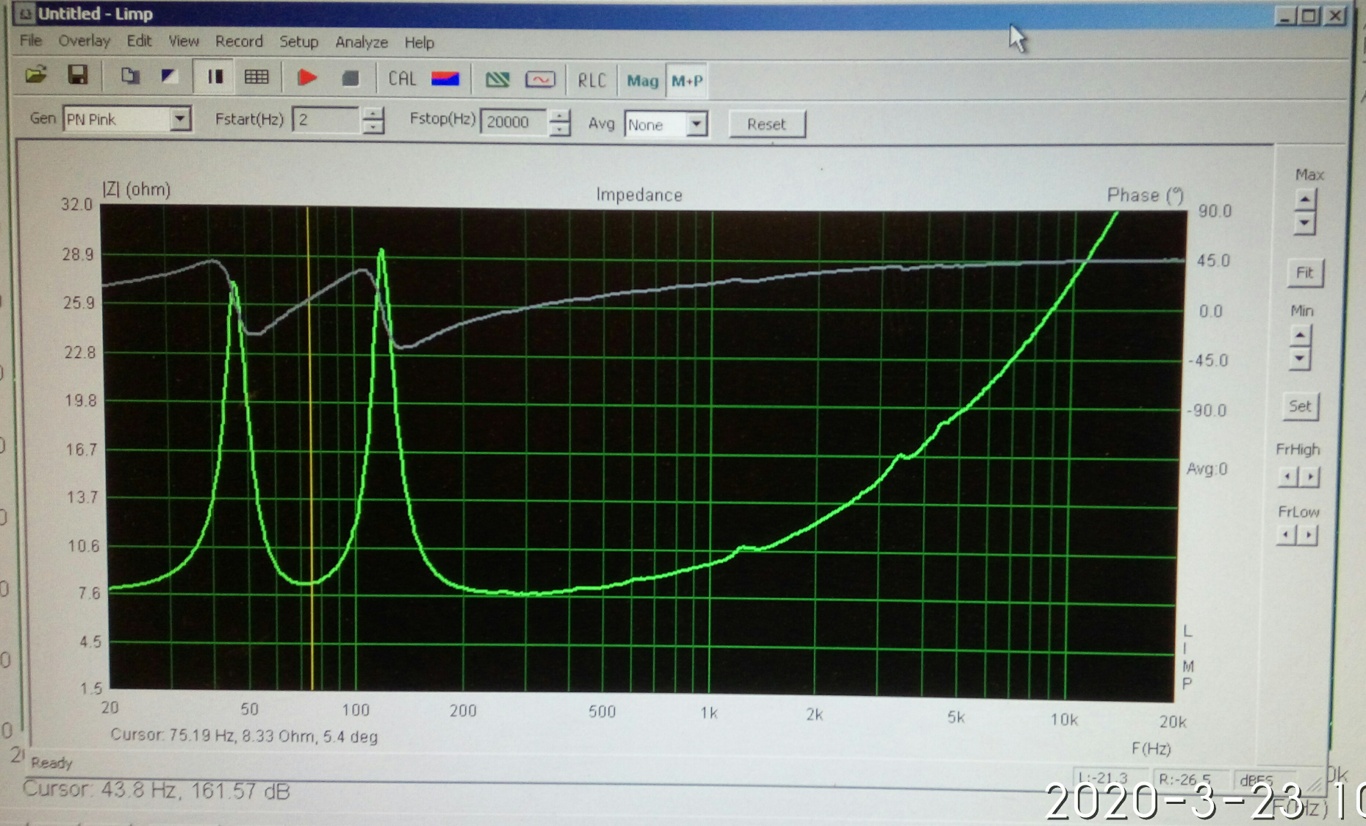Click the Set button

pos(1300,406)
